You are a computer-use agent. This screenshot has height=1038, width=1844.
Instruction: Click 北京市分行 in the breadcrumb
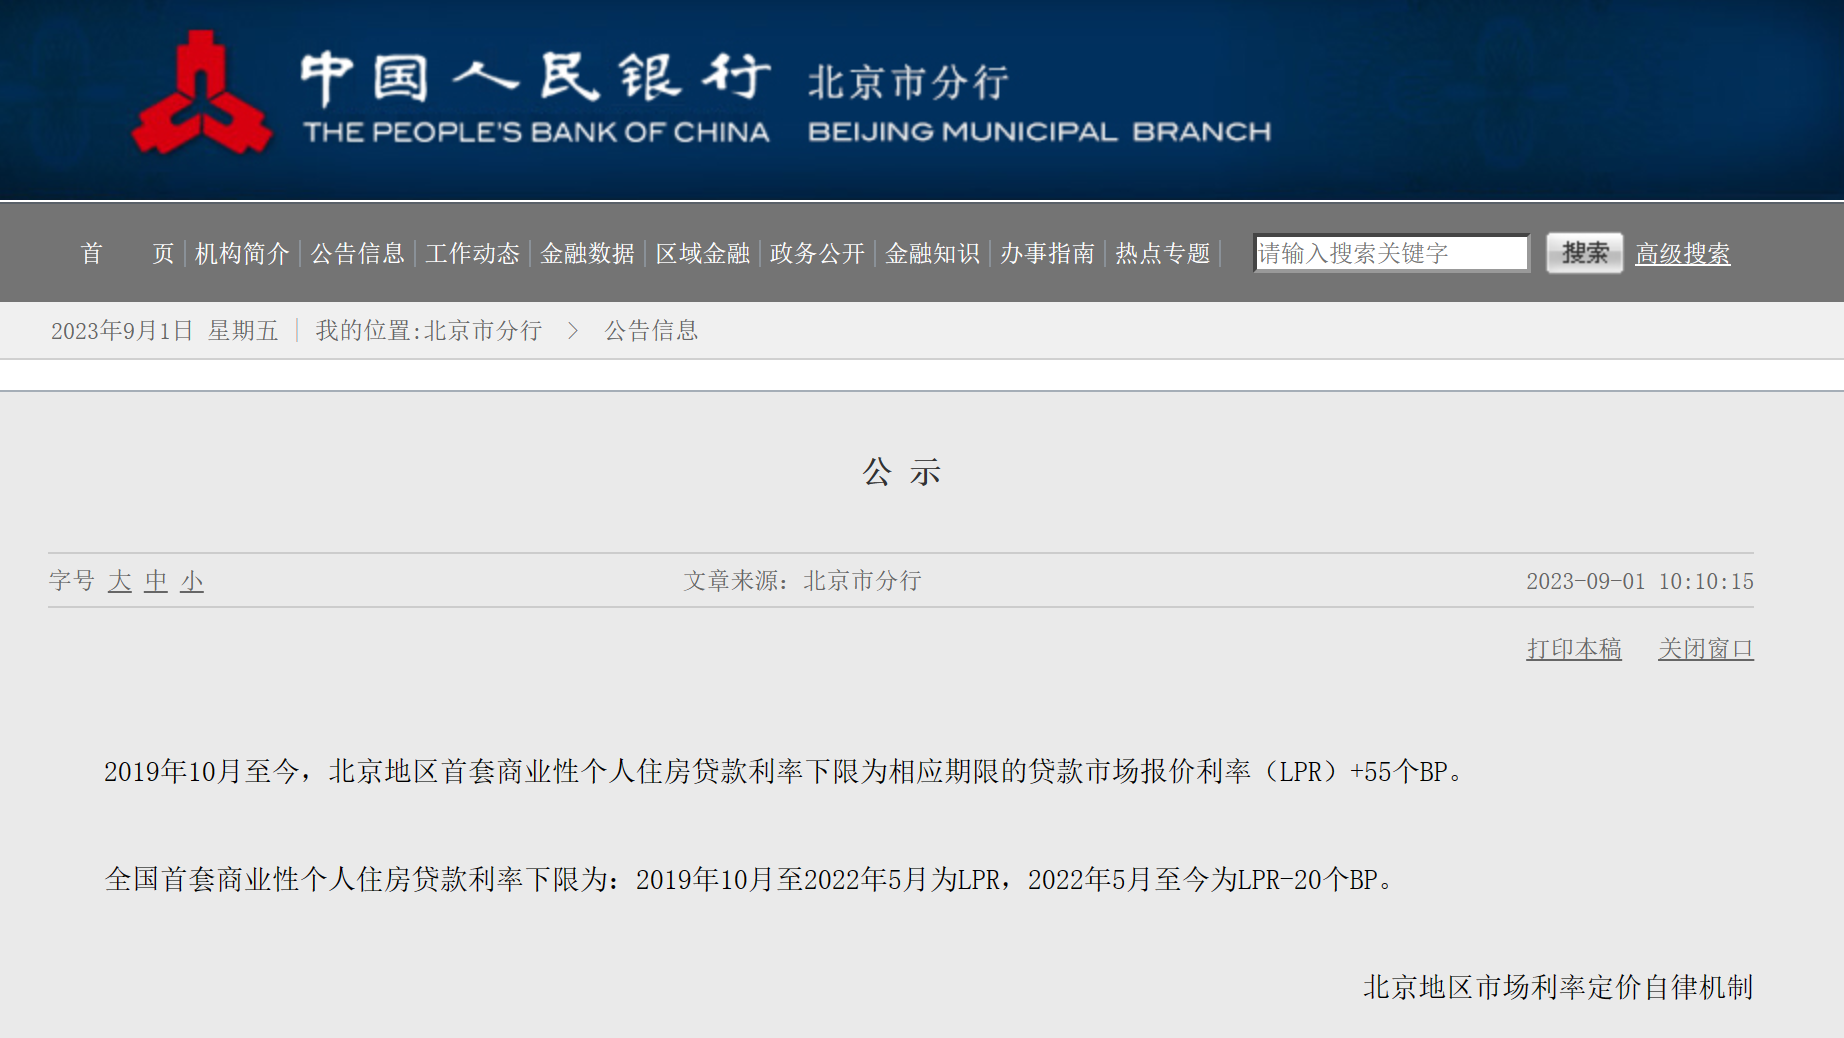point(483,331)
